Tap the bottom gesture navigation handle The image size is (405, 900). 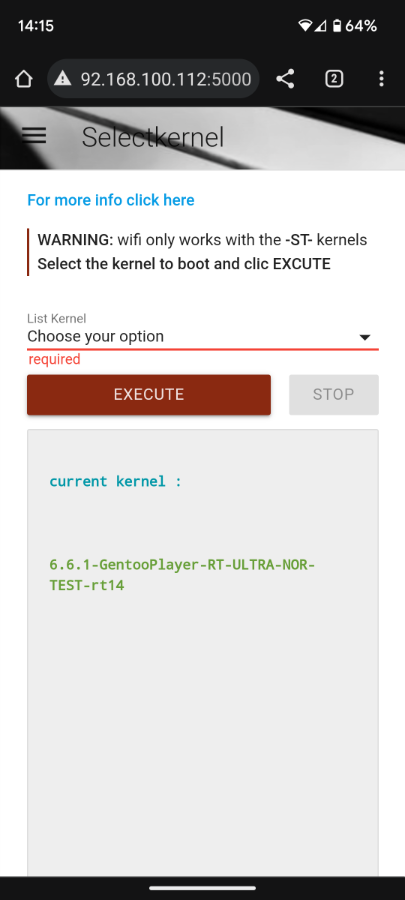click(202, 889)
